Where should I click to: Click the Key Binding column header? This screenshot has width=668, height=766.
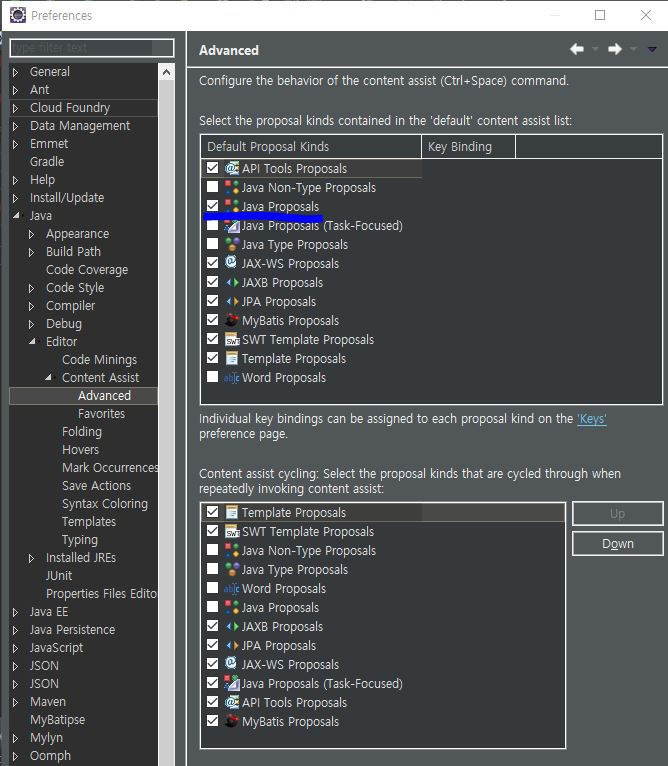click(468, 147)
